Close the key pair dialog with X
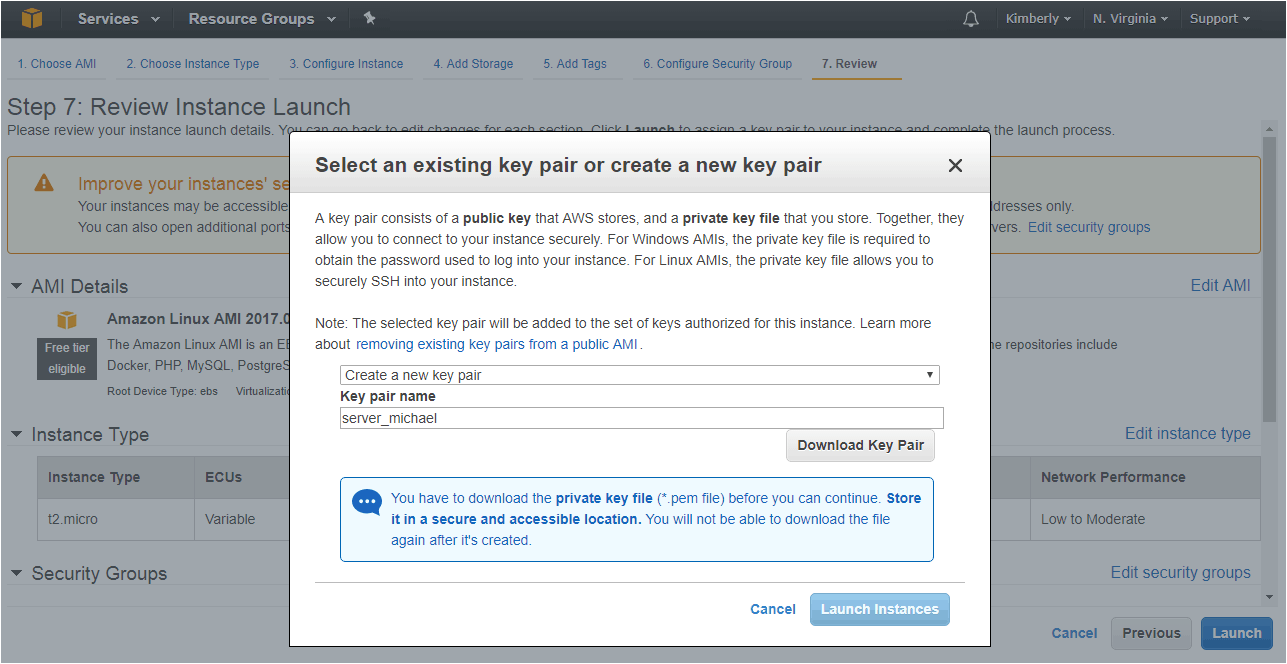 (955, 166)
